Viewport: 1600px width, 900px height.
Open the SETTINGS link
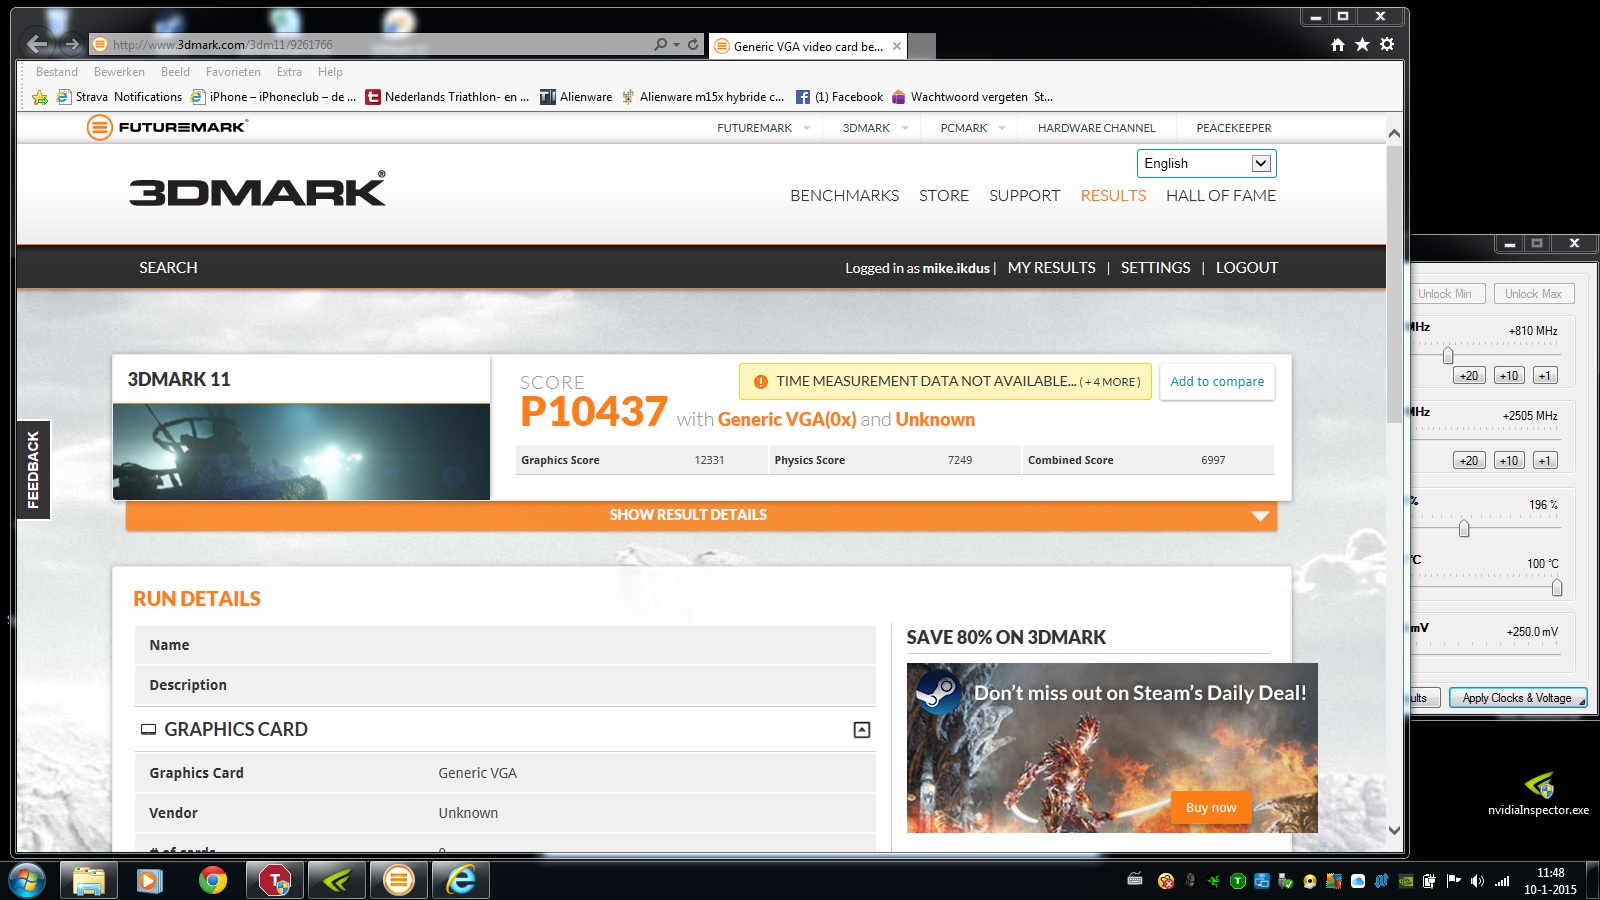click(x=1155, y=268)
